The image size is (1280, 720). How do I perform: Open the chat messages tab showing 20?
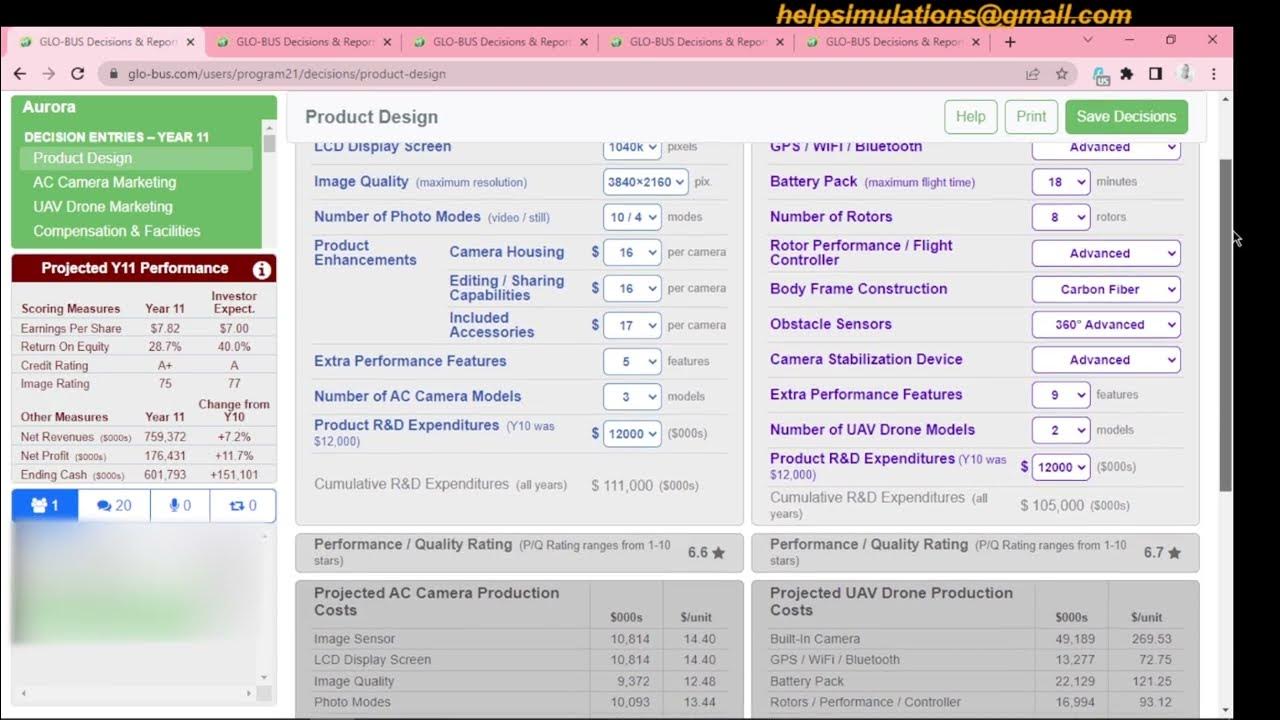pos(114,505)
